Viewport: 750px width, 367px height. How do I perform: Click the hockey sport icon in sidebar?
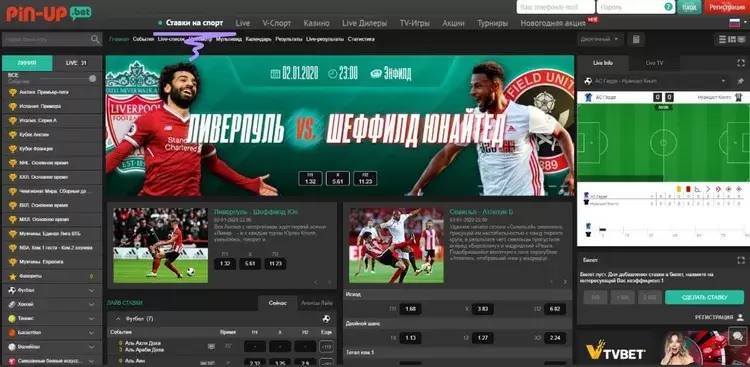coord(12,304)
